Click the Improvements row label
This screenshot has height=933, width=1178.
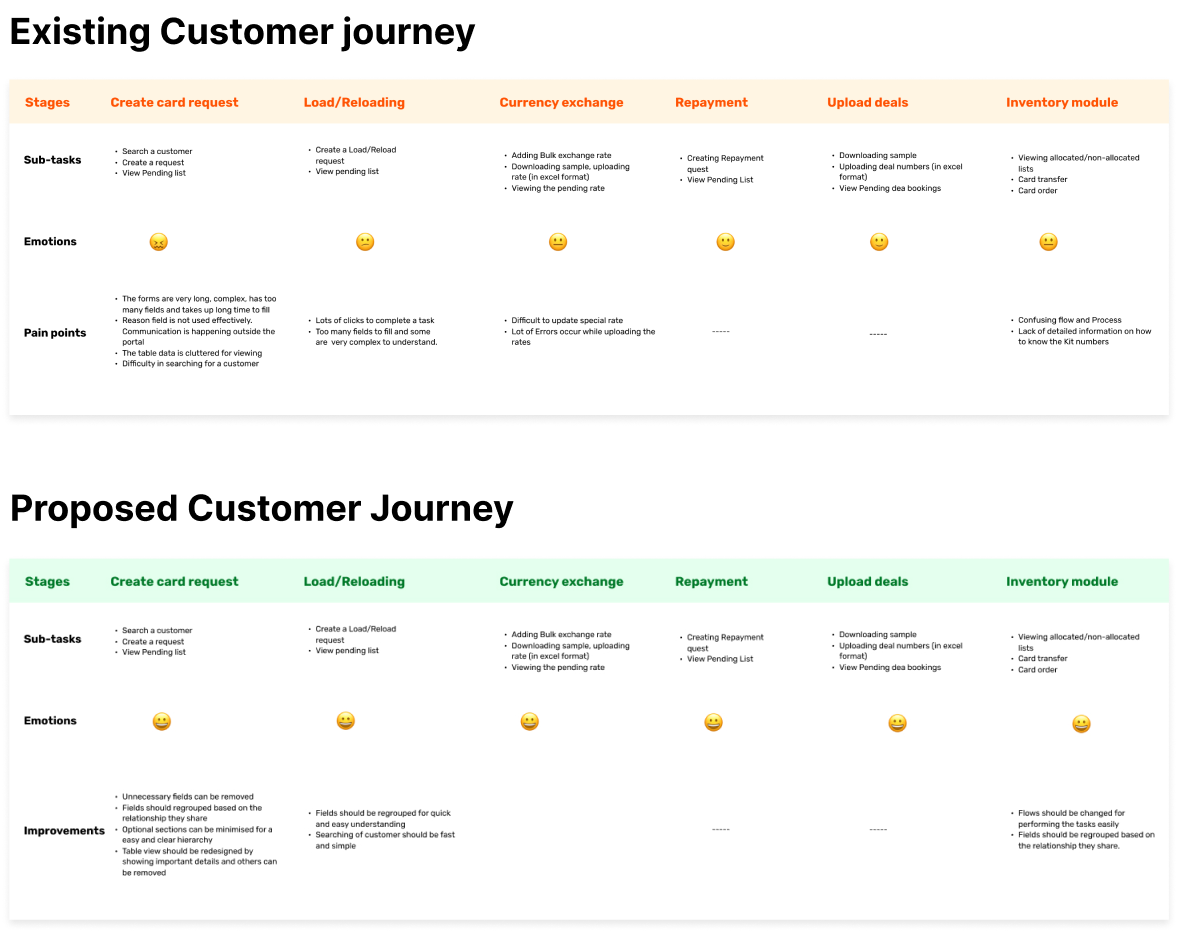tap(64, 831)
